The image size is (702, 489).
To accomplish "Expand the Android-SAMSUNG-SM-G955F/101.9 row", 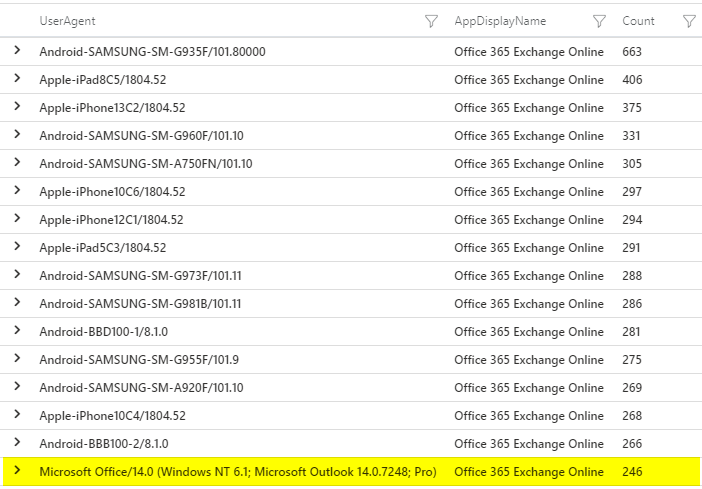I will tap(17, 358).
